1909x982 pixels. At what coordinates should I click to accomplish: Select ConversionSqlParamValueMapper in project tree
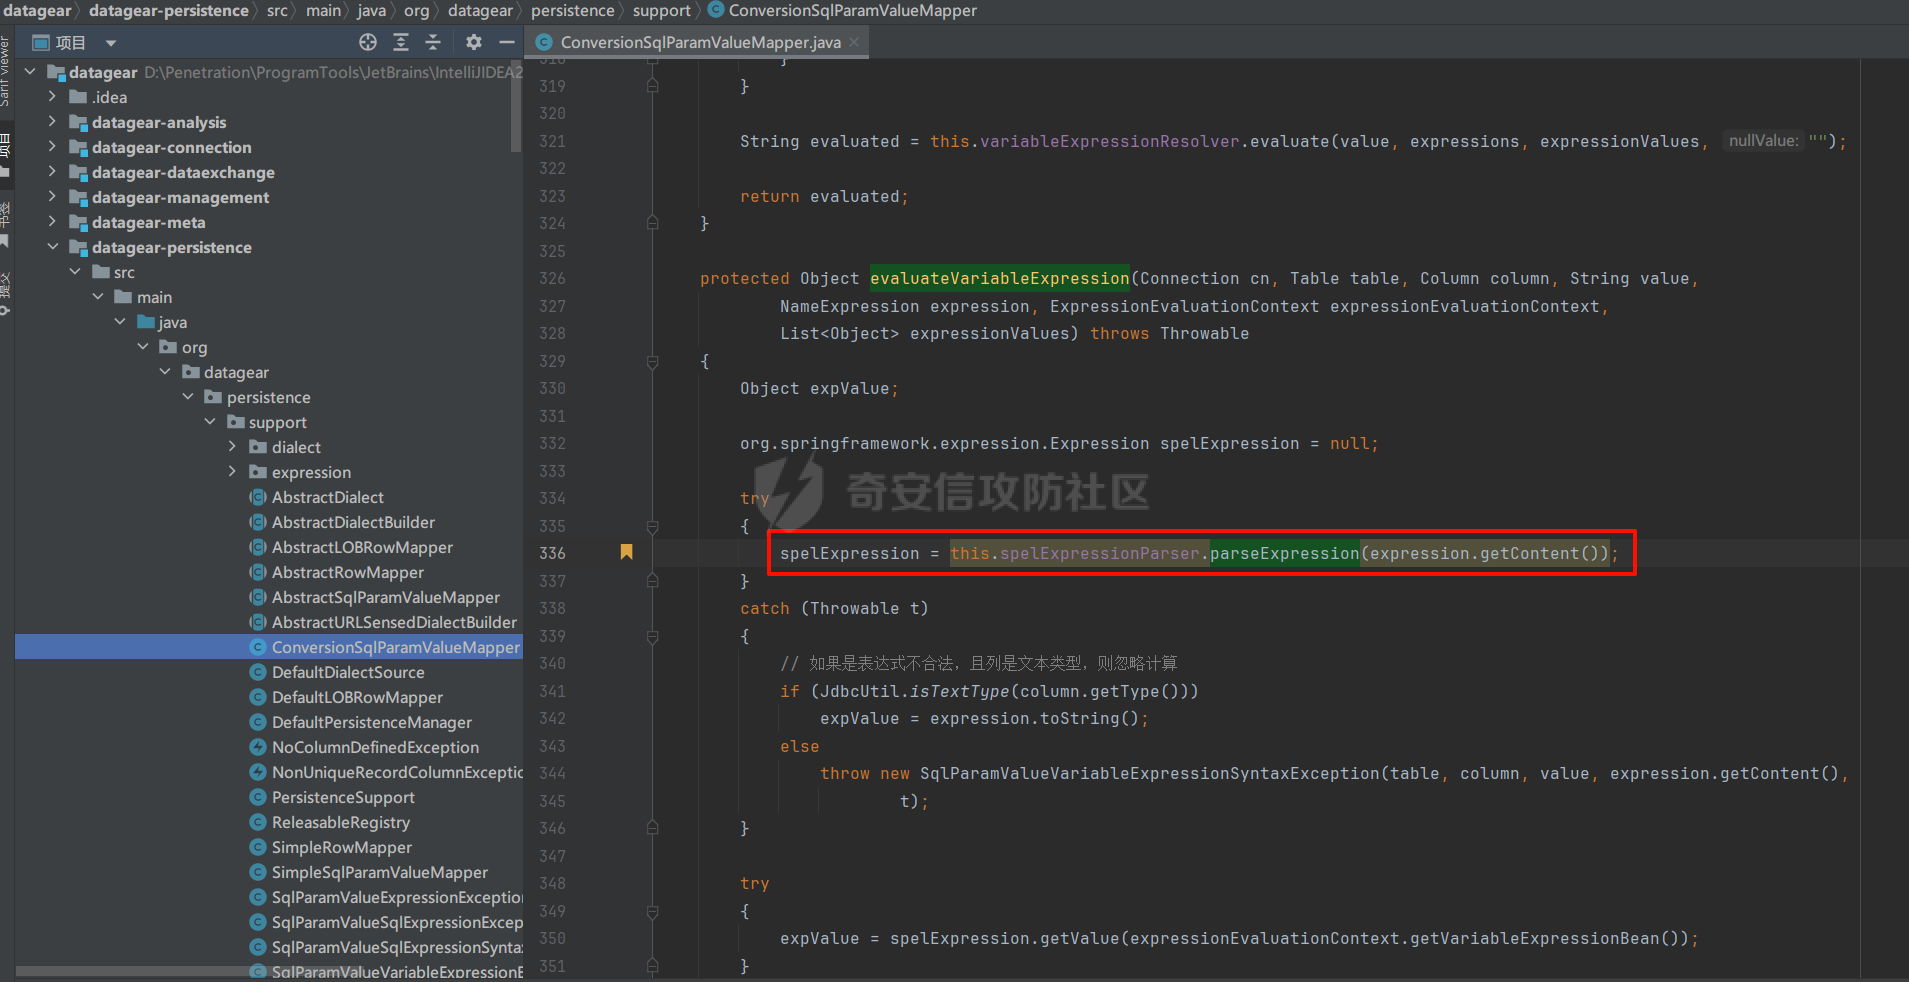395,647
